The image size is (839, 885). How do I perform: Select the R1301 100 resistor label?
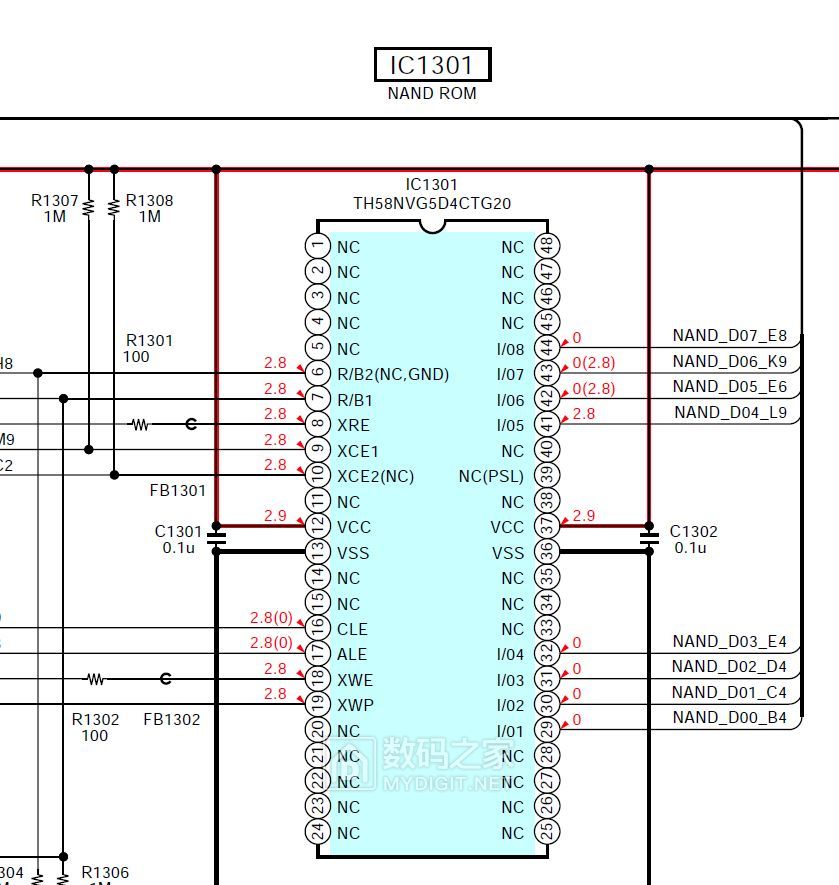148,348
